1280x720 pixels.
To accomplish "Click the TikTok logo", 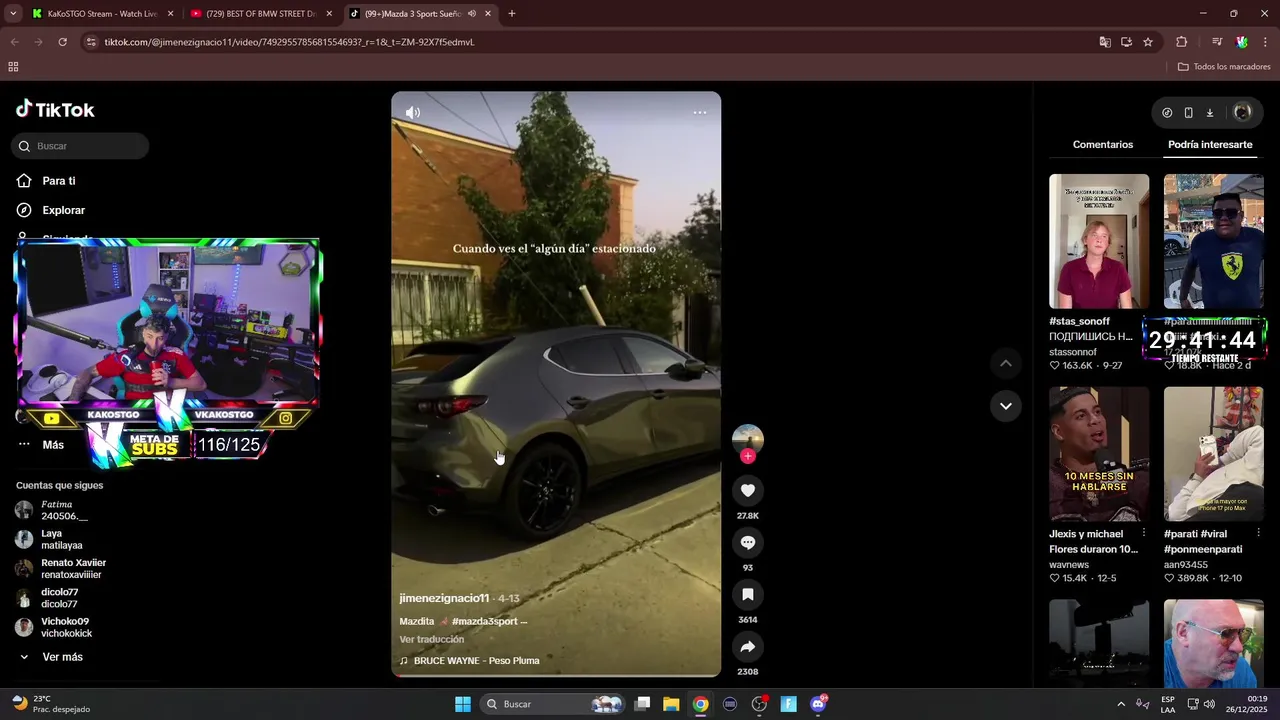I will click(x=55, y=110).
